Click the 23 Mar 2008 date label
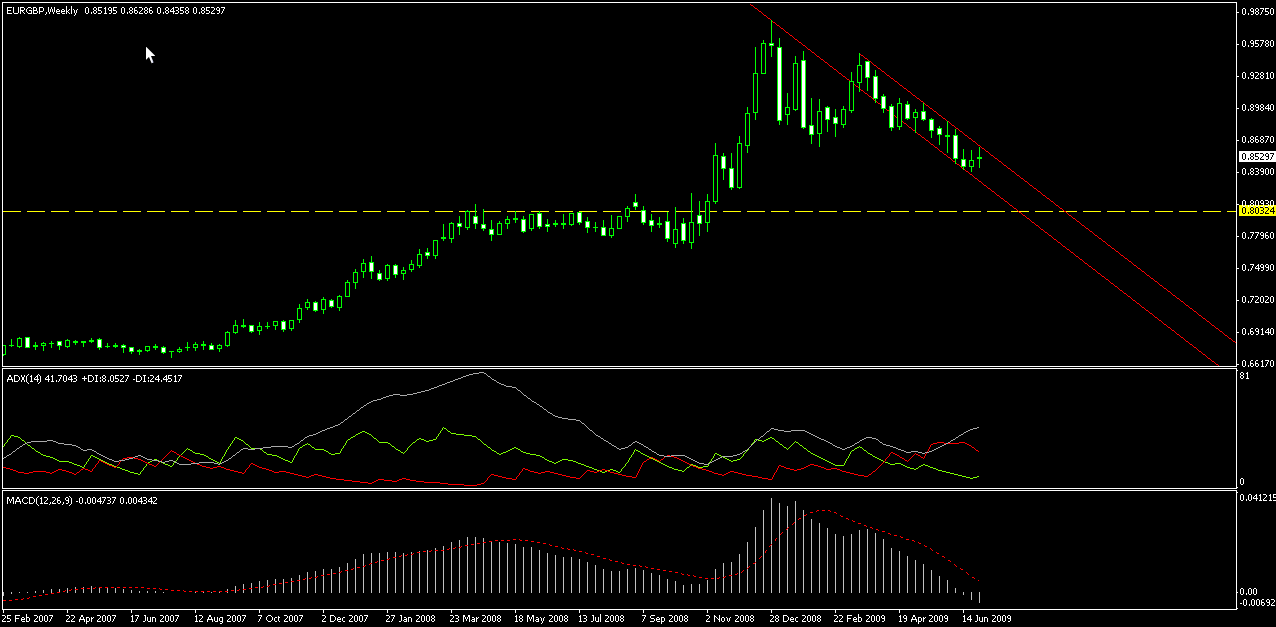Viewport: 1276px width, 627px height. click(x=475, y=619)
